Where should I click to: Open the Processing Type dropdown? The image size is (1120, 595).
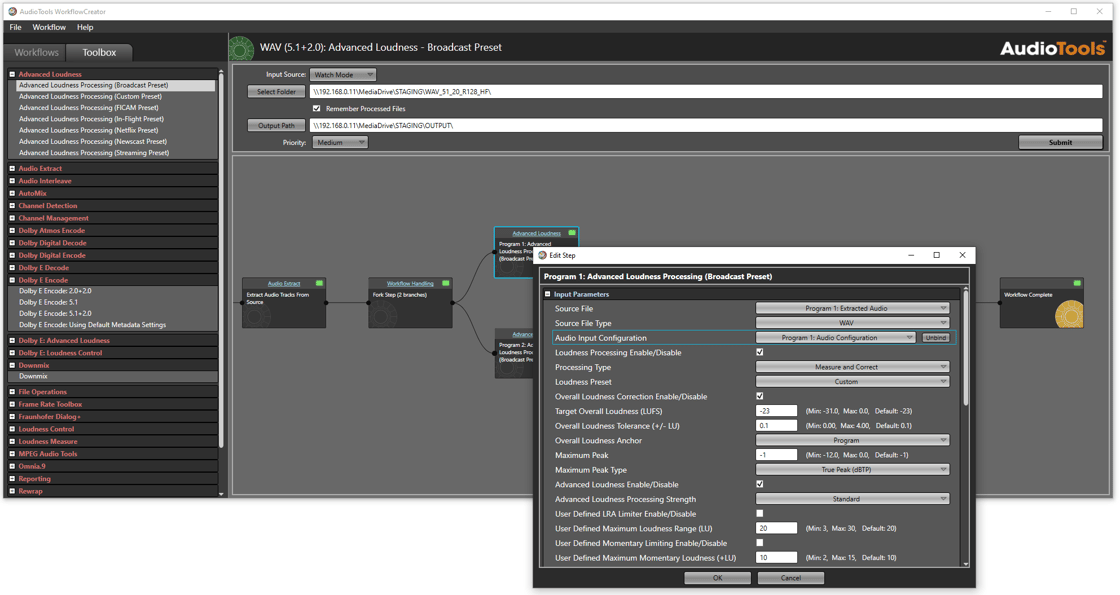click(x=852, y=367)
